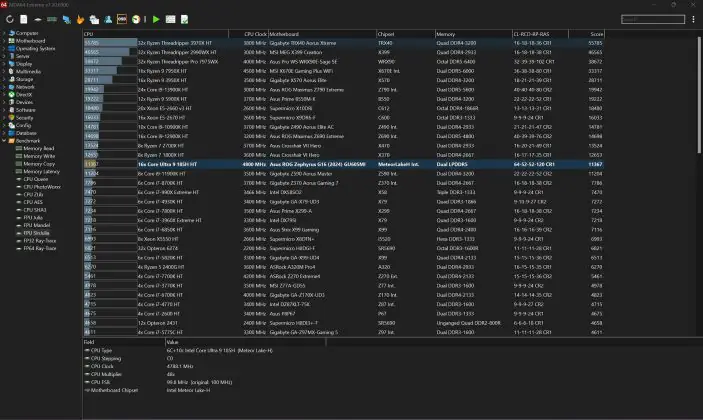Image resolution: width=703 pixels, height=420 pixels.
Task: Expand the Motherboard tree node
Action: pyautogui.click(x=4, y=41)
